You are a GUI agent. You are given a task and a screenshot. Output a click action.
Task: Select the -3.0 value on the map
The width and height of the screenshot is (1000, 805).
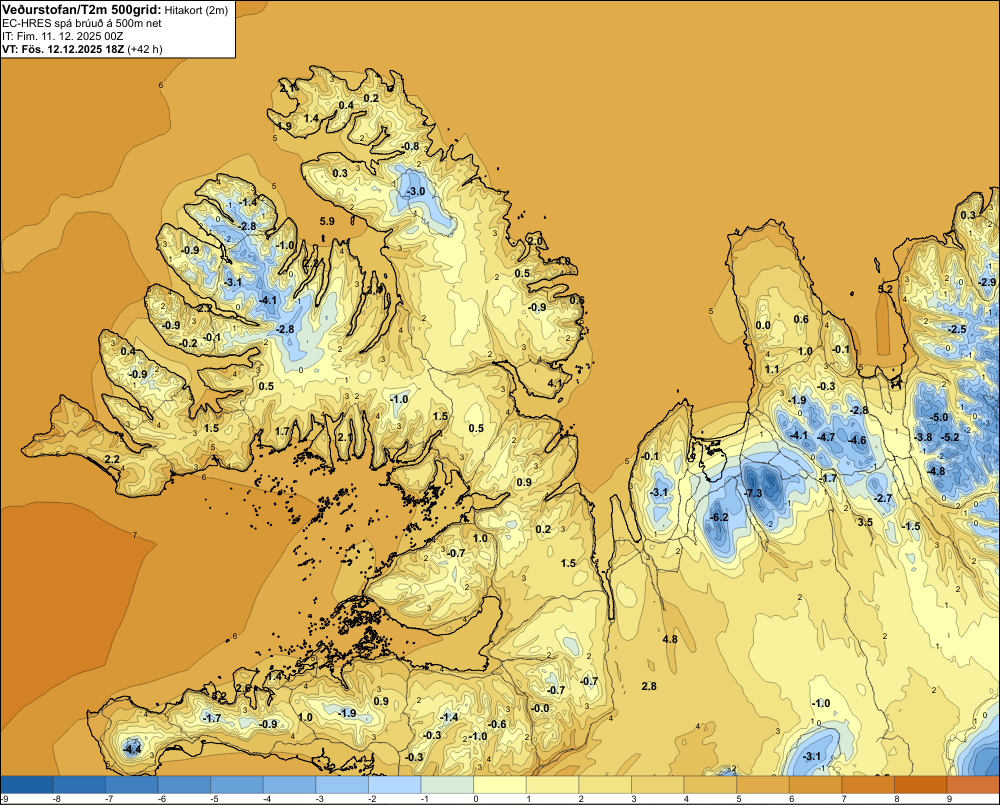(416, 191)
